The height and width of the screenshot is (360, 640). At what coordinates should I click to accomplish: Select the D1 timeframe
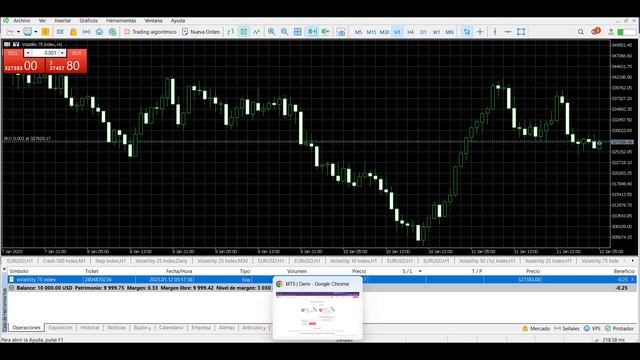click(423, 32)
